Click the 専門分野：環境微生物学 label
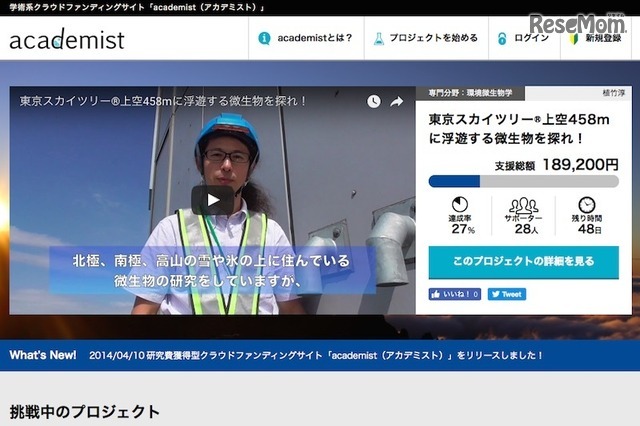The image size is (640, 426). pyautogui.click(x=470, y=93)
